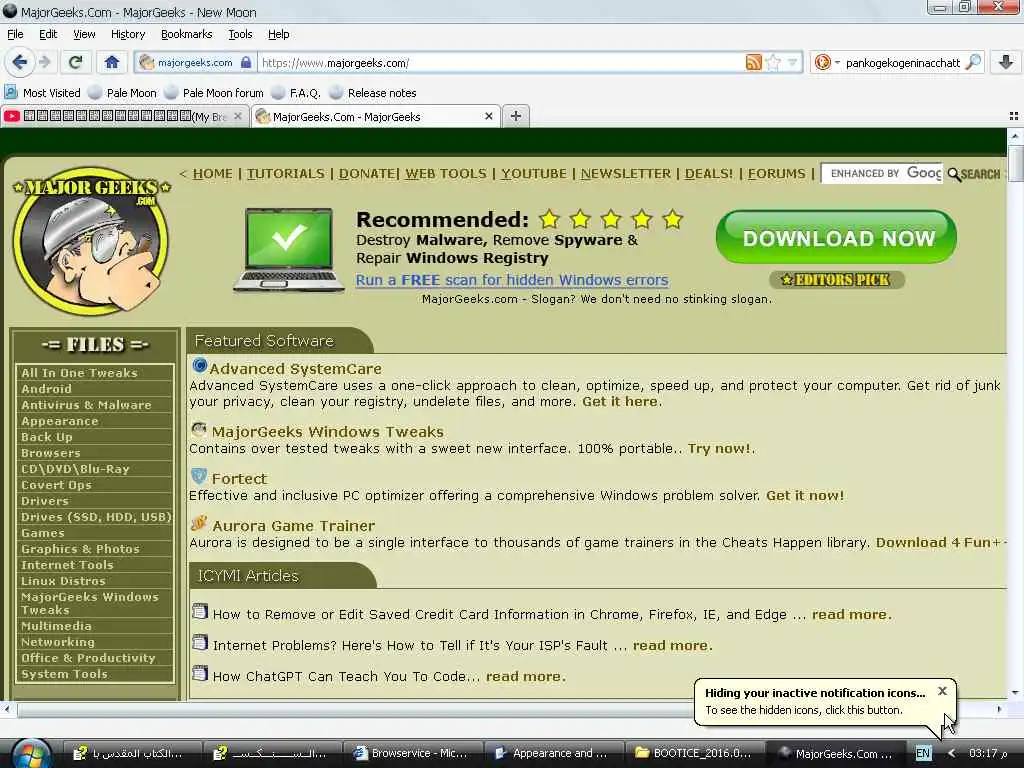
Task: Open the Release notes bookmark
Action: 373,93
